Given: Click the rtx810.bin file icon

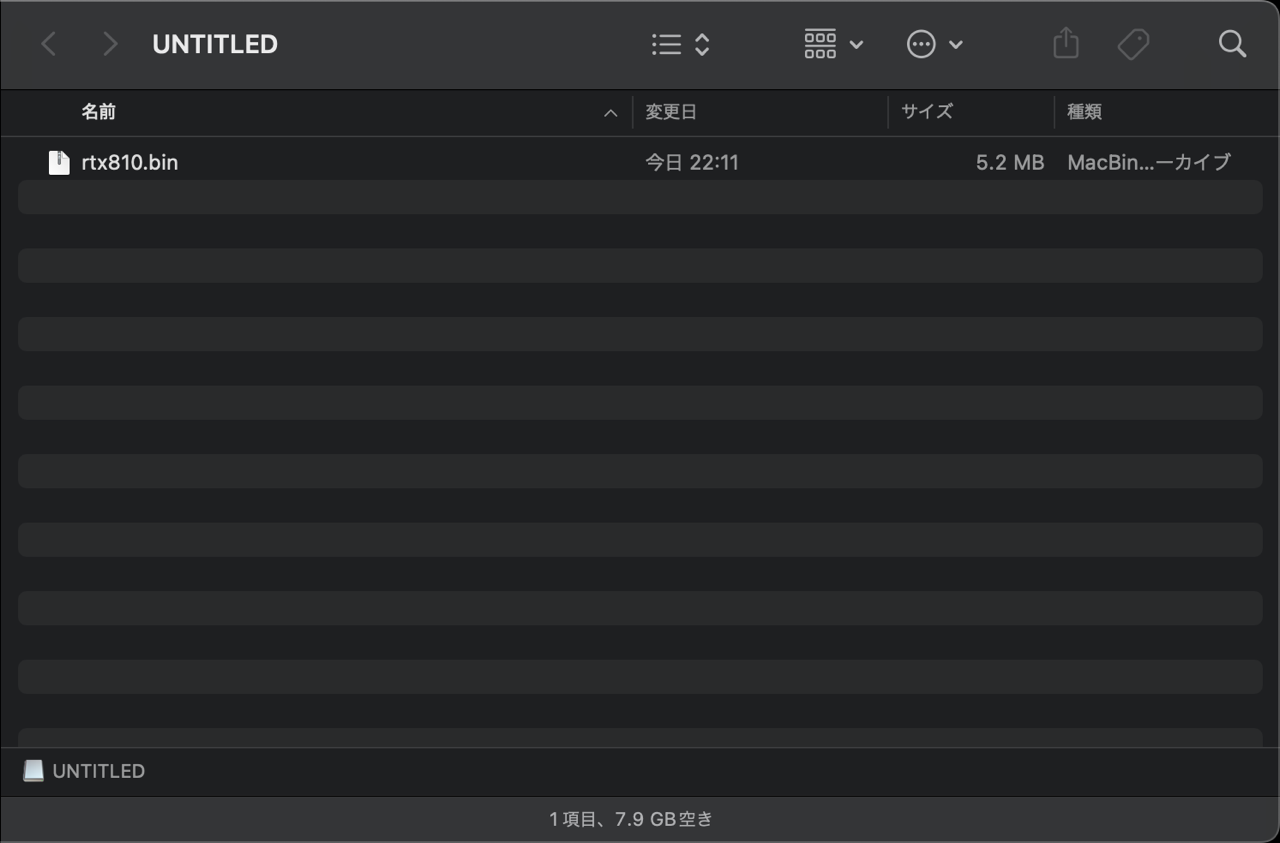Looking at the screenshot, I should coord(59,162).
